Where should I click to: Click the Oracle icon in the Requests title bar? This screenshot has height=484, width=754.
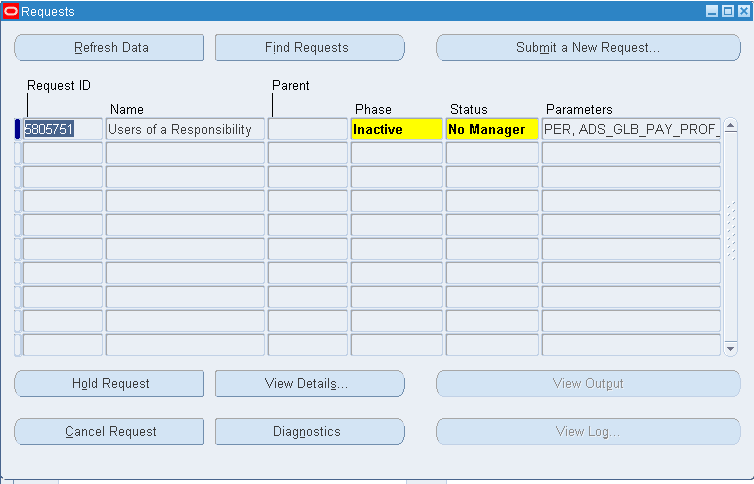pyautogui.click(x=11, y=11)
